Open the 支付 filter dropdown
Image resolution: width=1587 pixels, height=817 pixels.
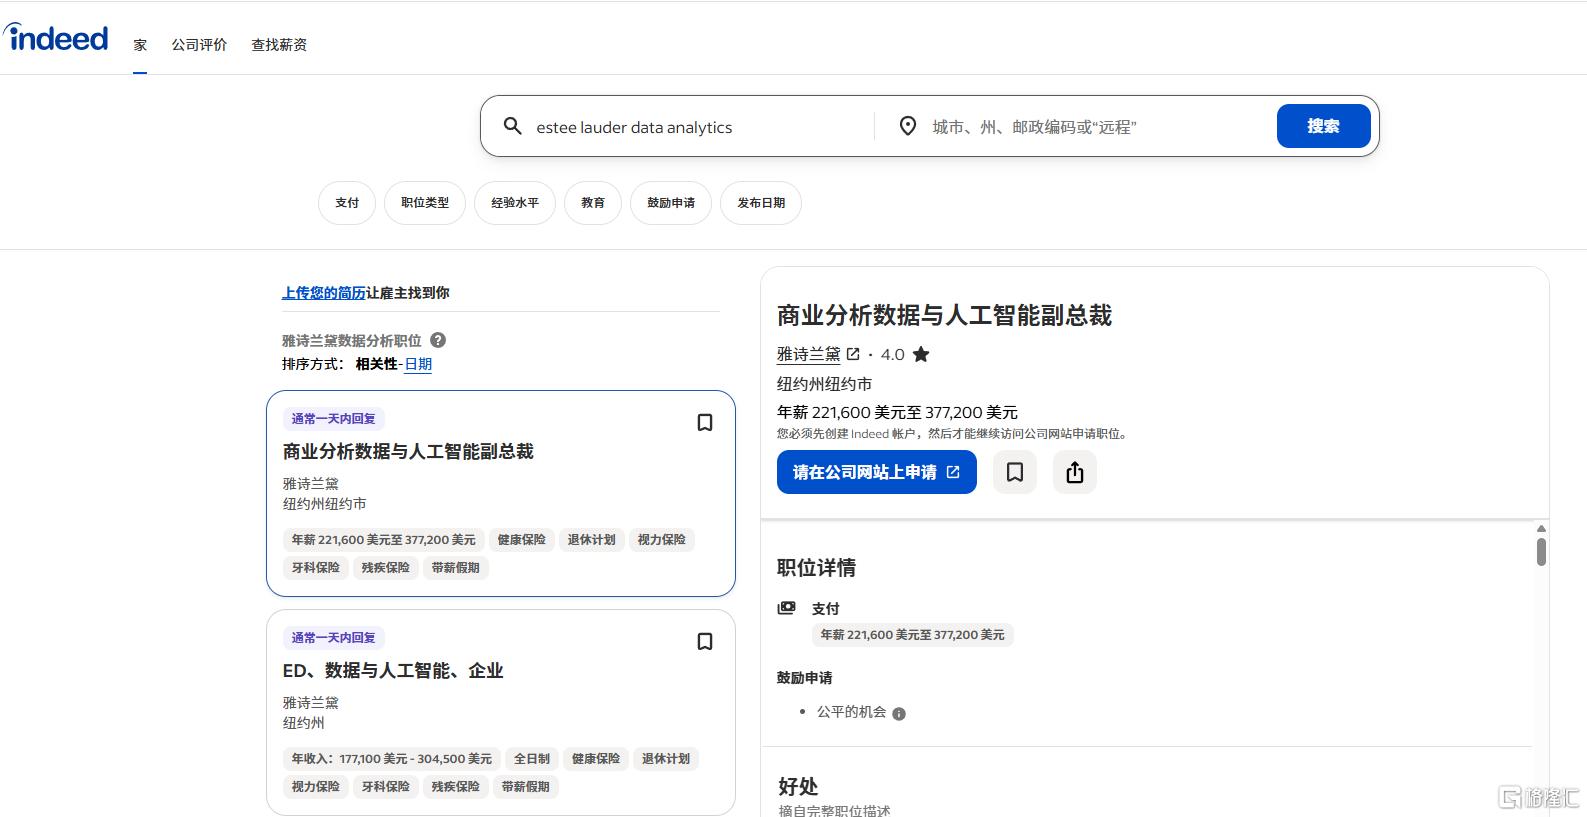[x=347, y=203]
